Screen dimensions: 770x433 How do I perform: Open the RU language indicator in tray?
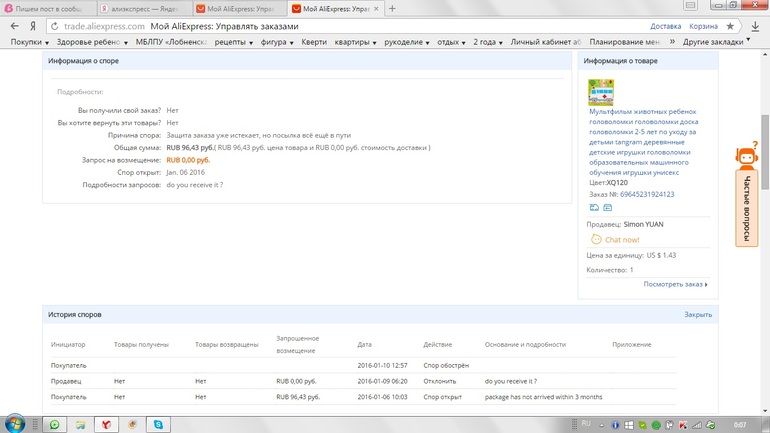(586, 424)
